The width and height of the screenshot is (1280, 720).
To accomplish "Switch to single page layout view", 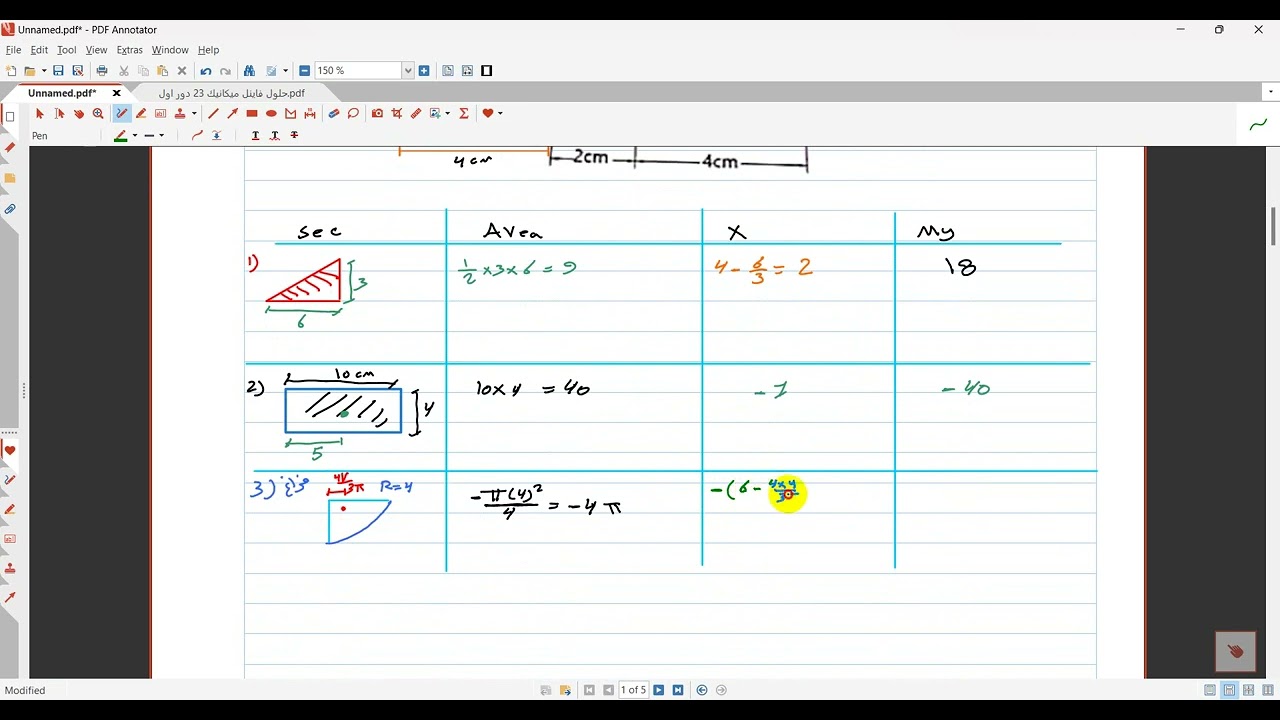I will 1210,690.
